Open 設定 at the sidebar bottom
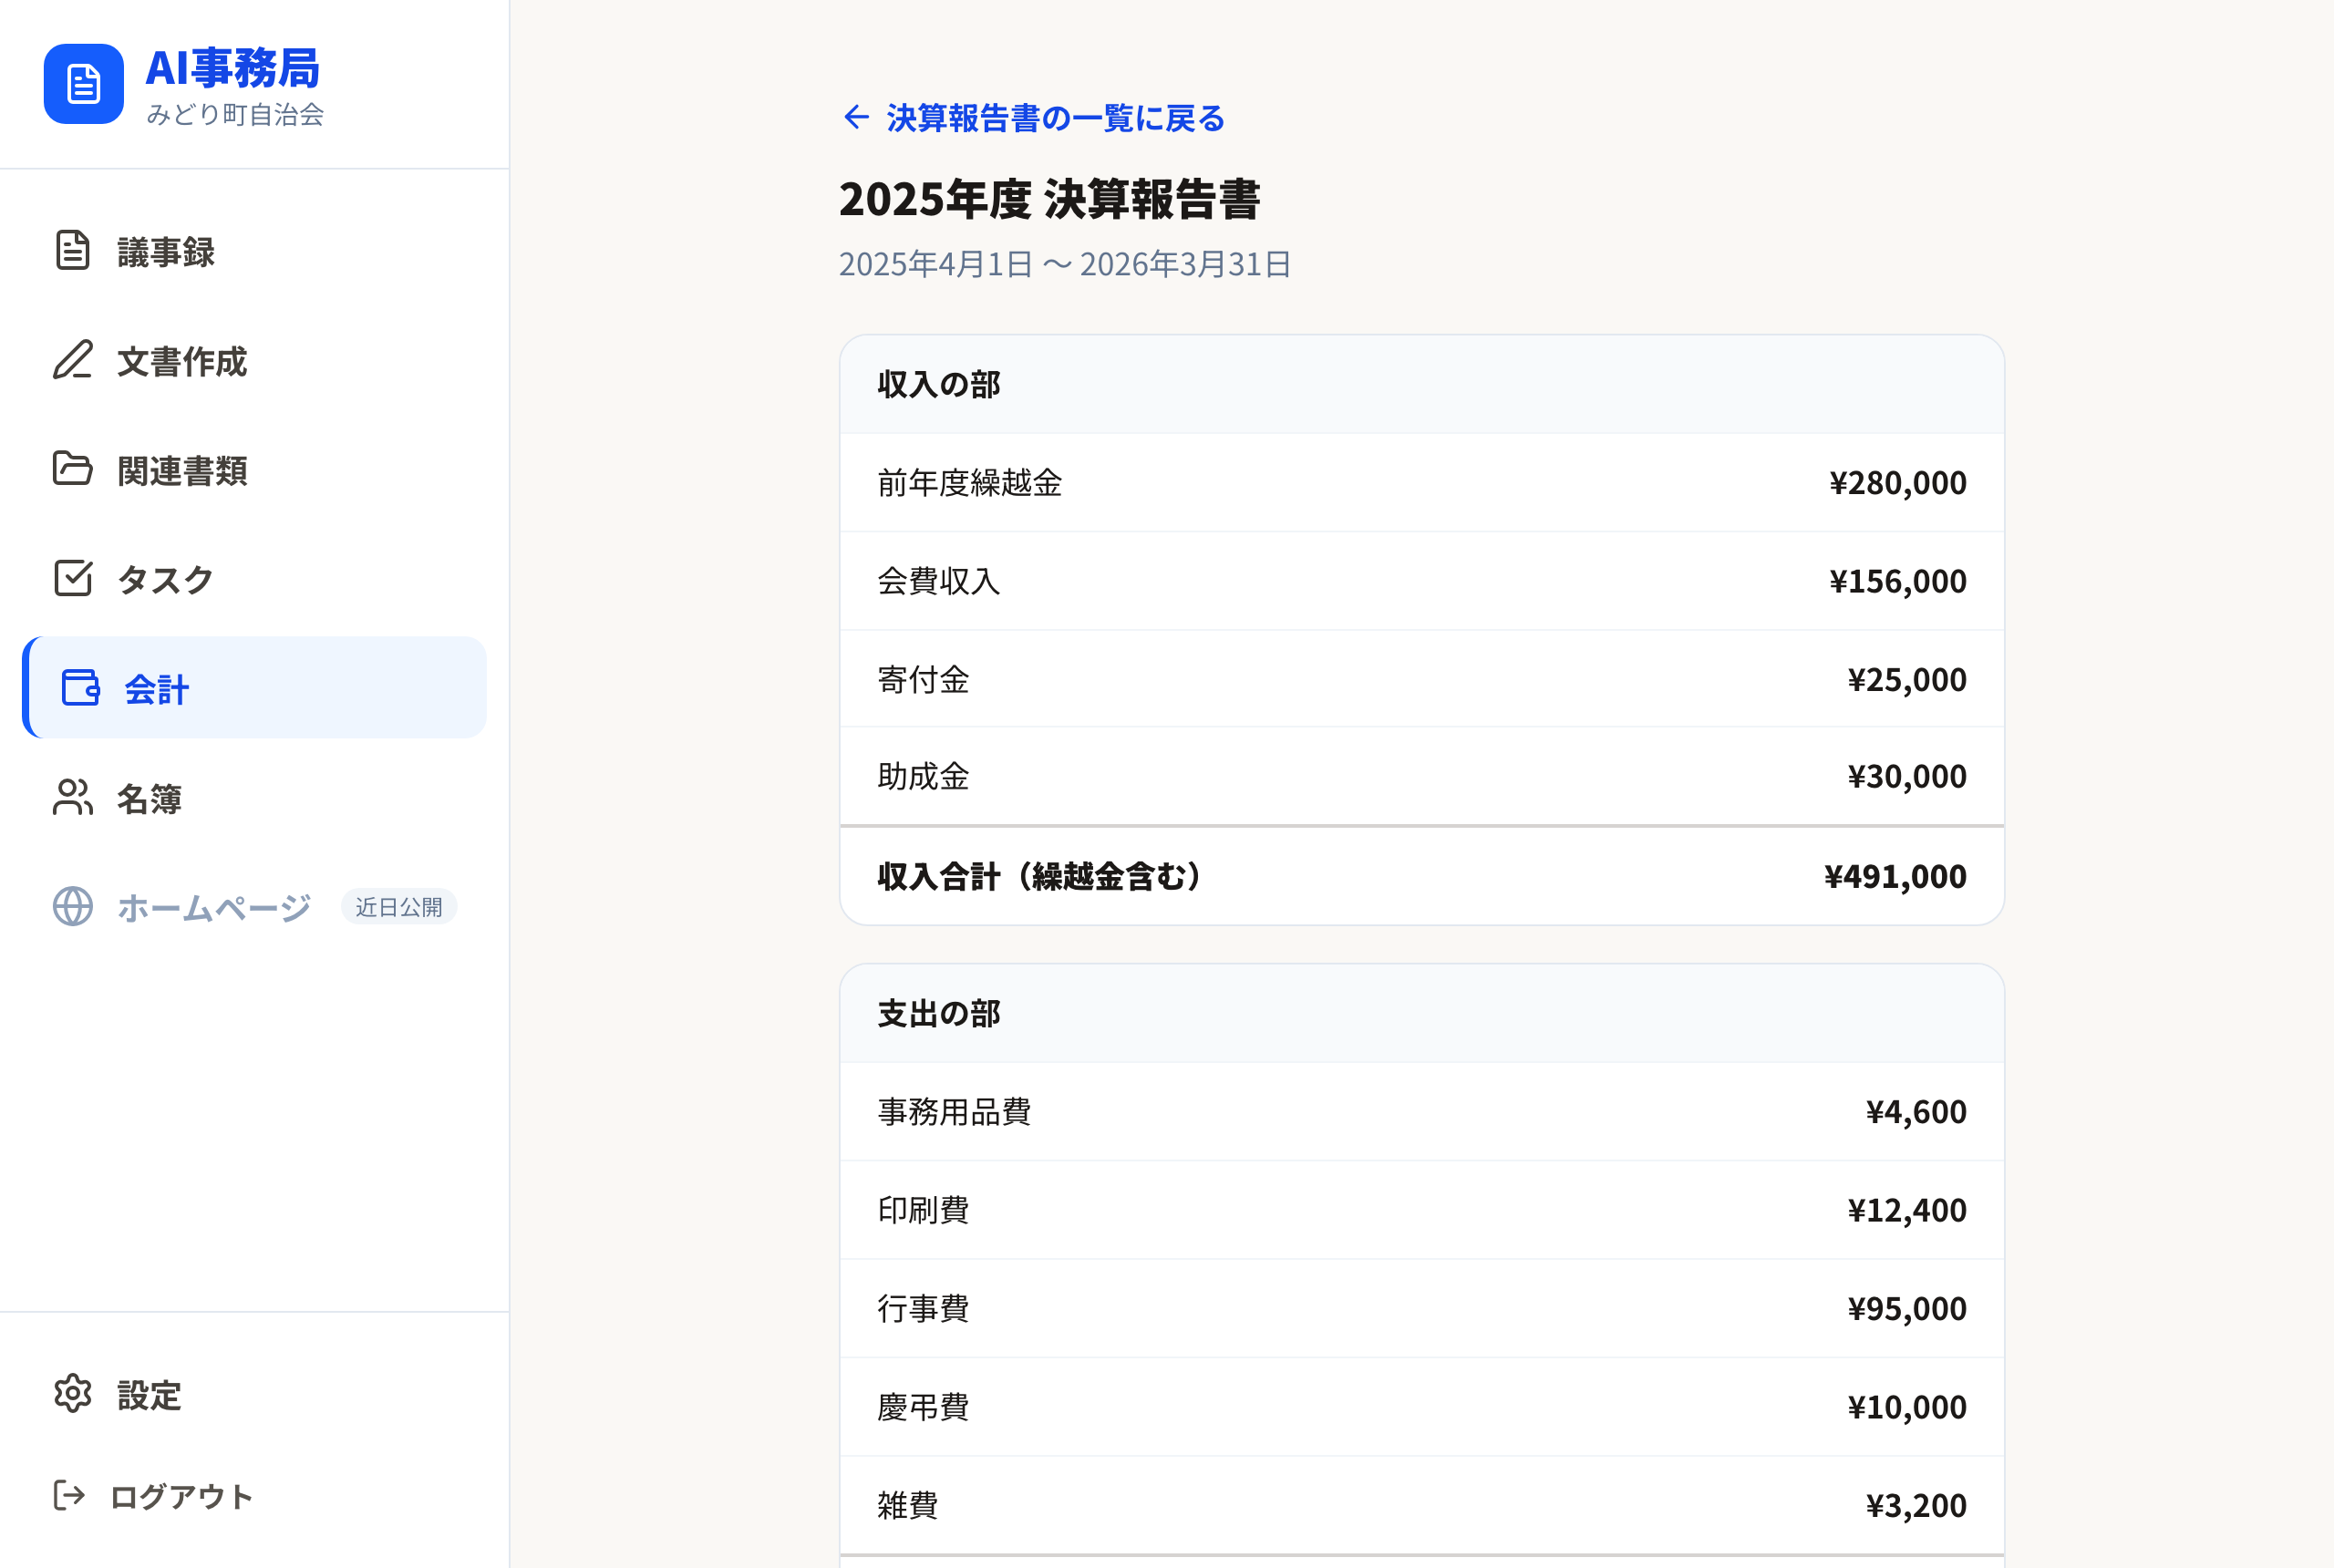 254,1394
